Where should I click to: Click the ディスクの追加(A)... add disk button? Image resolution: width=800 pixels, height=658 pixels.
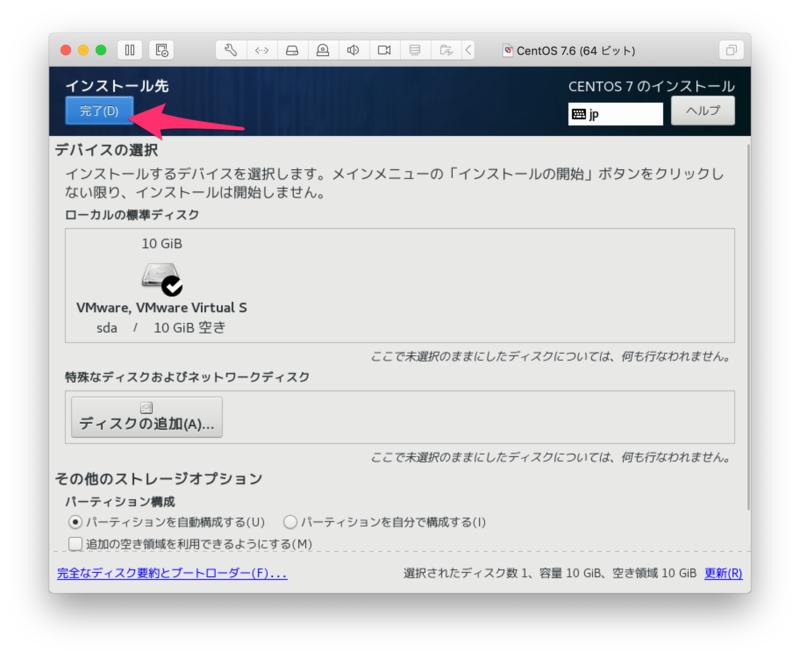pos(147,417)
